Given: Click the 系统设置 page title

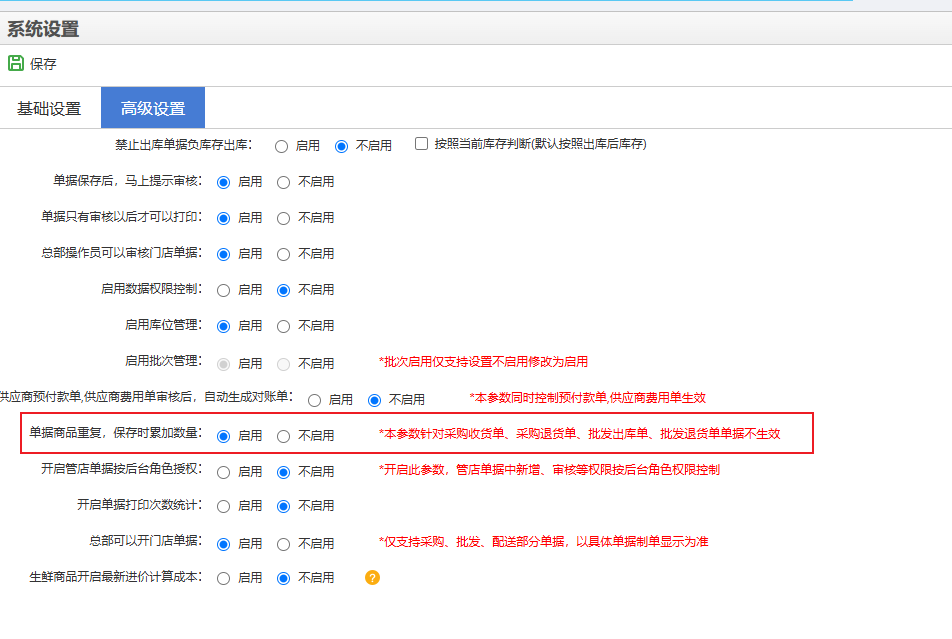Looking at the screenshot, I should (43, 29).
